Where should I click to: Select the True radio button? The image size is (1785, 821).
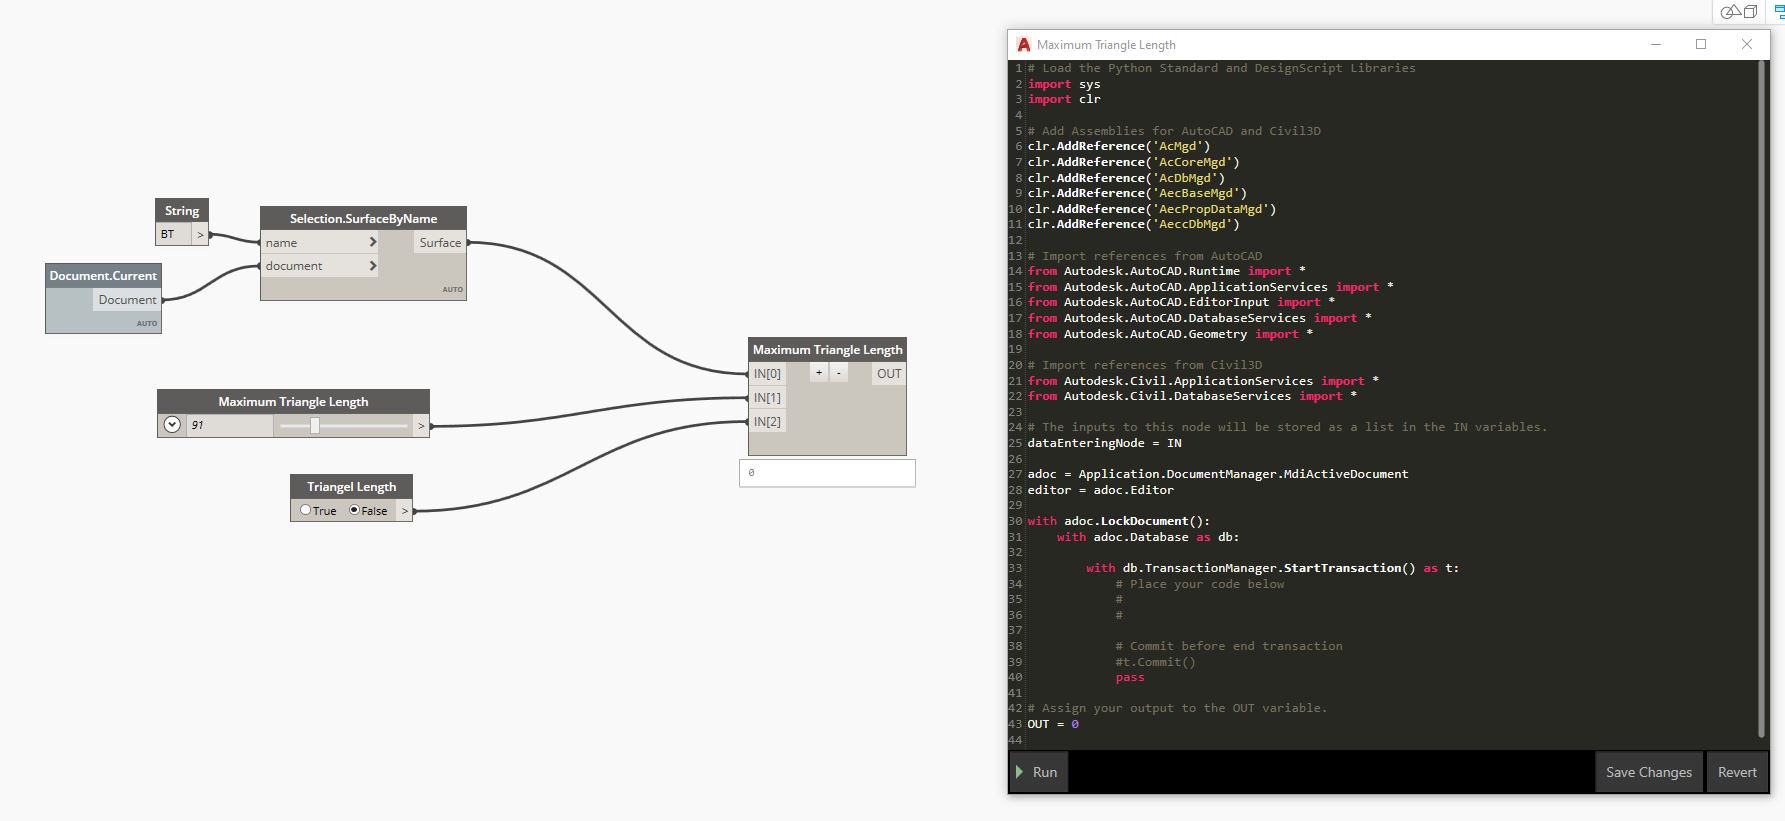click(x=306, y=510)
